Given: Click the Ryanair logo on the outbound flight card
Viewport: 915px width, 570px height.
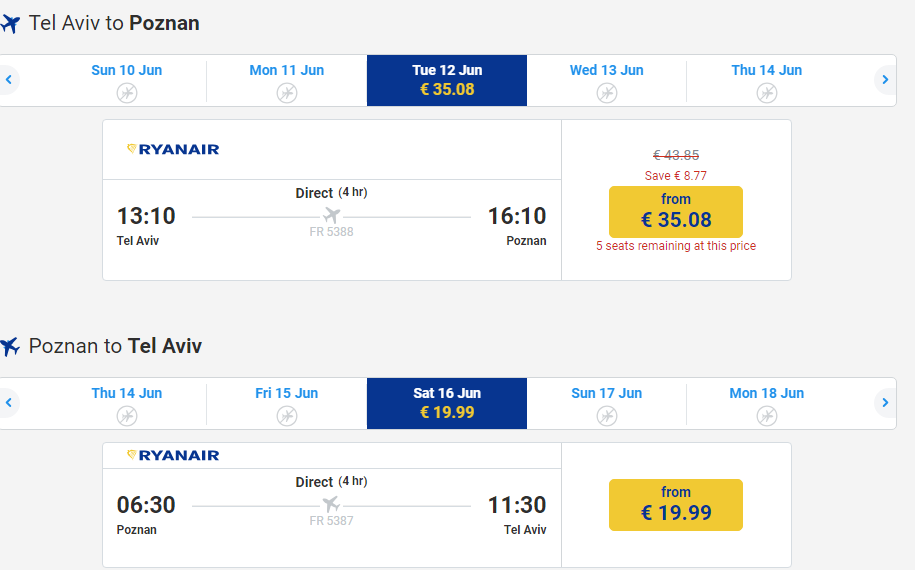Looking at the screenshot, I should tap(173, 149).
